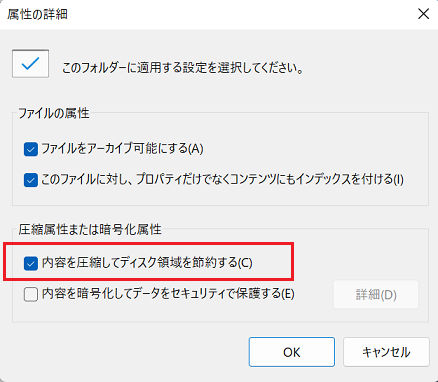
Task: Click the 属性の詳細 window title text
Action: pos(37,14)
